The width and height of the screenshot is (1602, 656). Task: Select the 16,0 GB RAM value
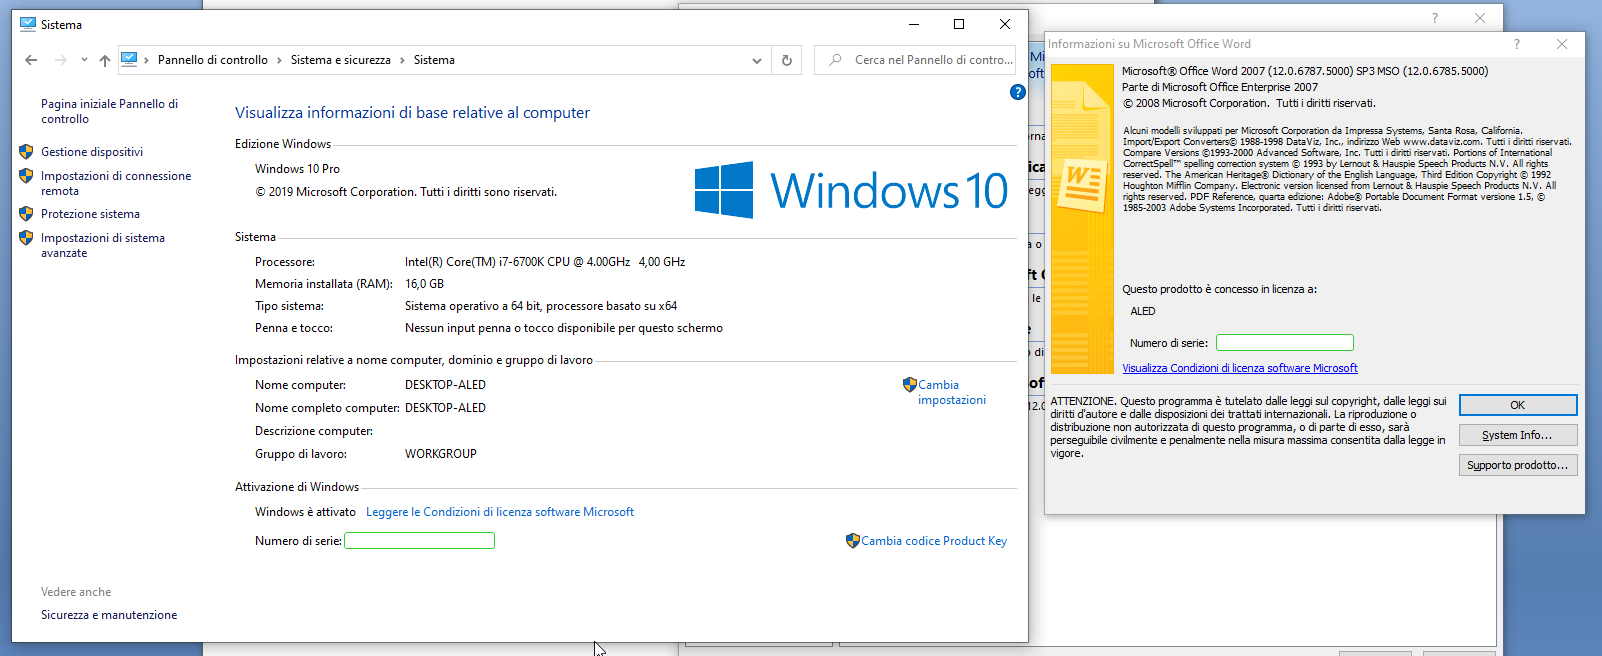(x=424, y=284)
